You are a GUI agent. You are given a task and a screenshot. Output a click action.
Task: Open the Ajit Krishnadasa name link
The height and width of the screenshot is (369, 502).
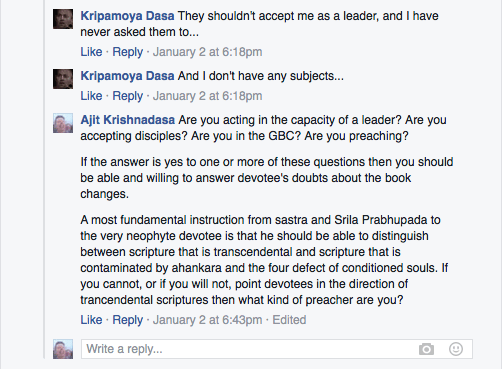(127, 120)
